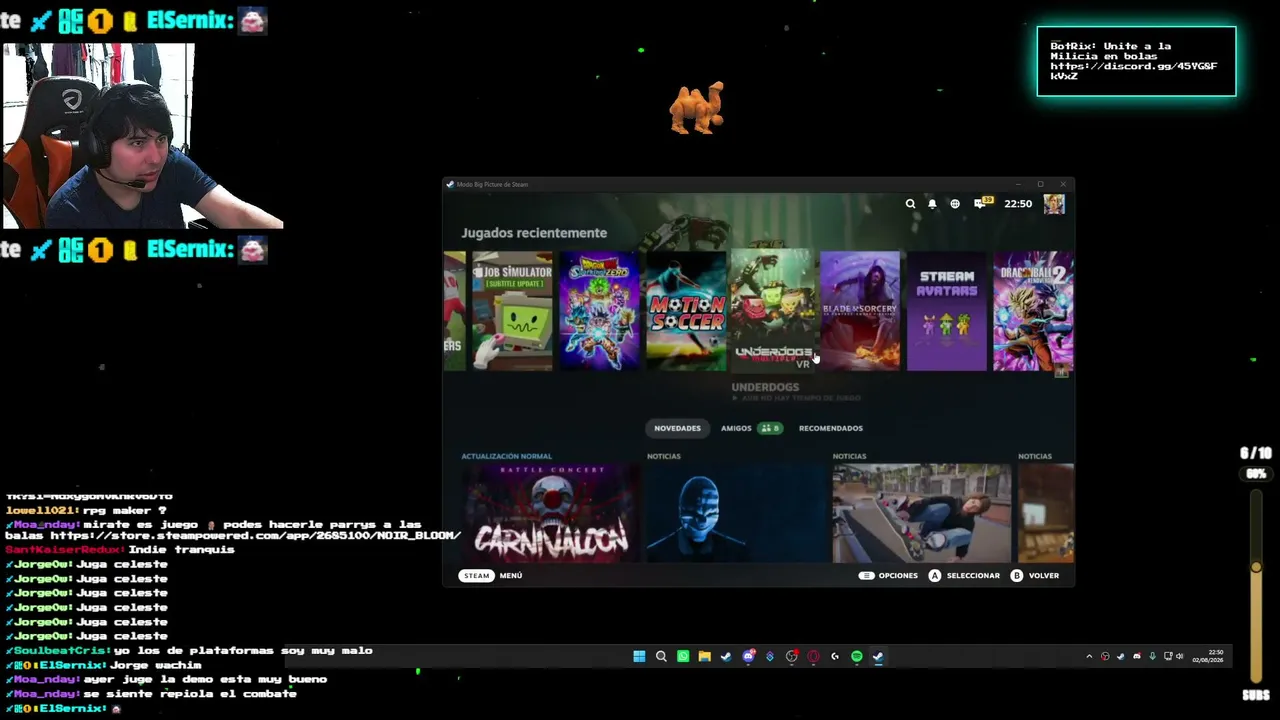The width and height of the screenshot is (1280, 720).
Task: Open WhatsApp from the taskbar
Action: pyautogui.click(x=683, y=656)
